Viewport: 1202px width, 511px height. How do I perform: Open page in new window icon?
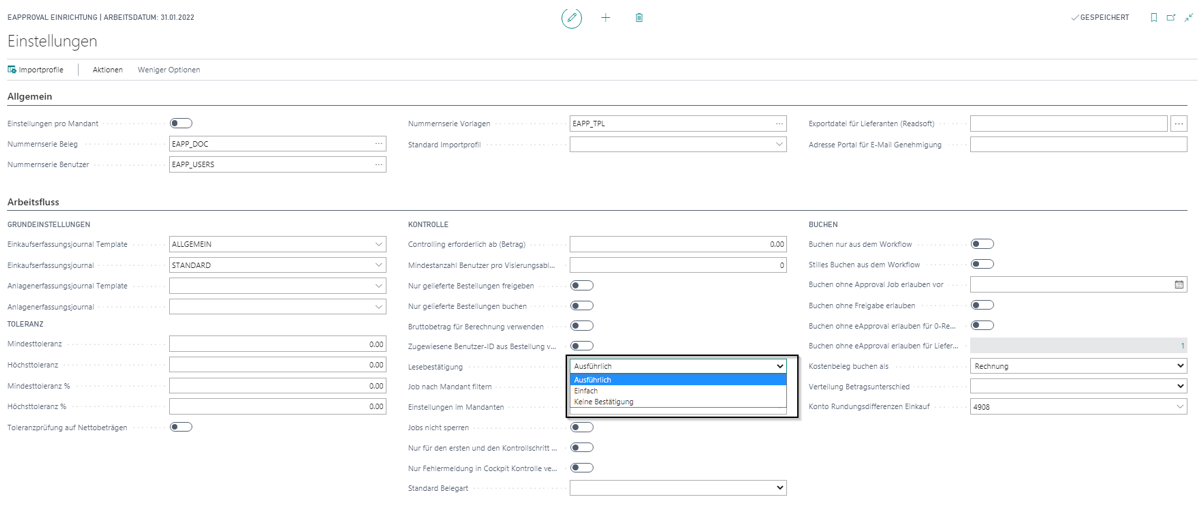click(1171, 18)
